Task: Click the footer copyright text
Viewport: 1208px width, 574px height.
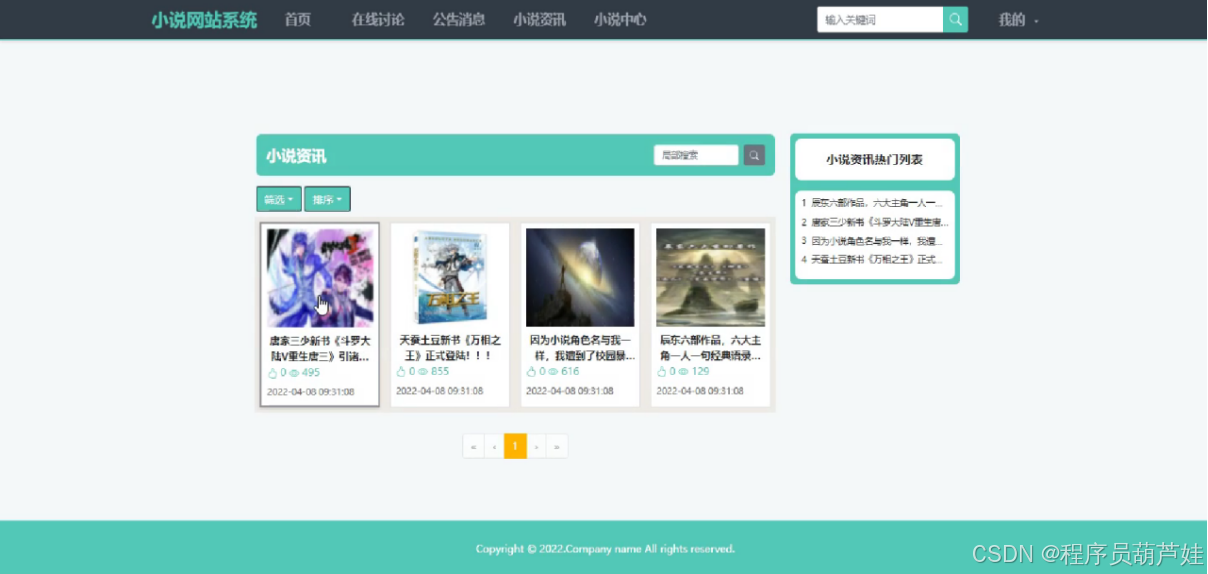Action: [605, 549]
